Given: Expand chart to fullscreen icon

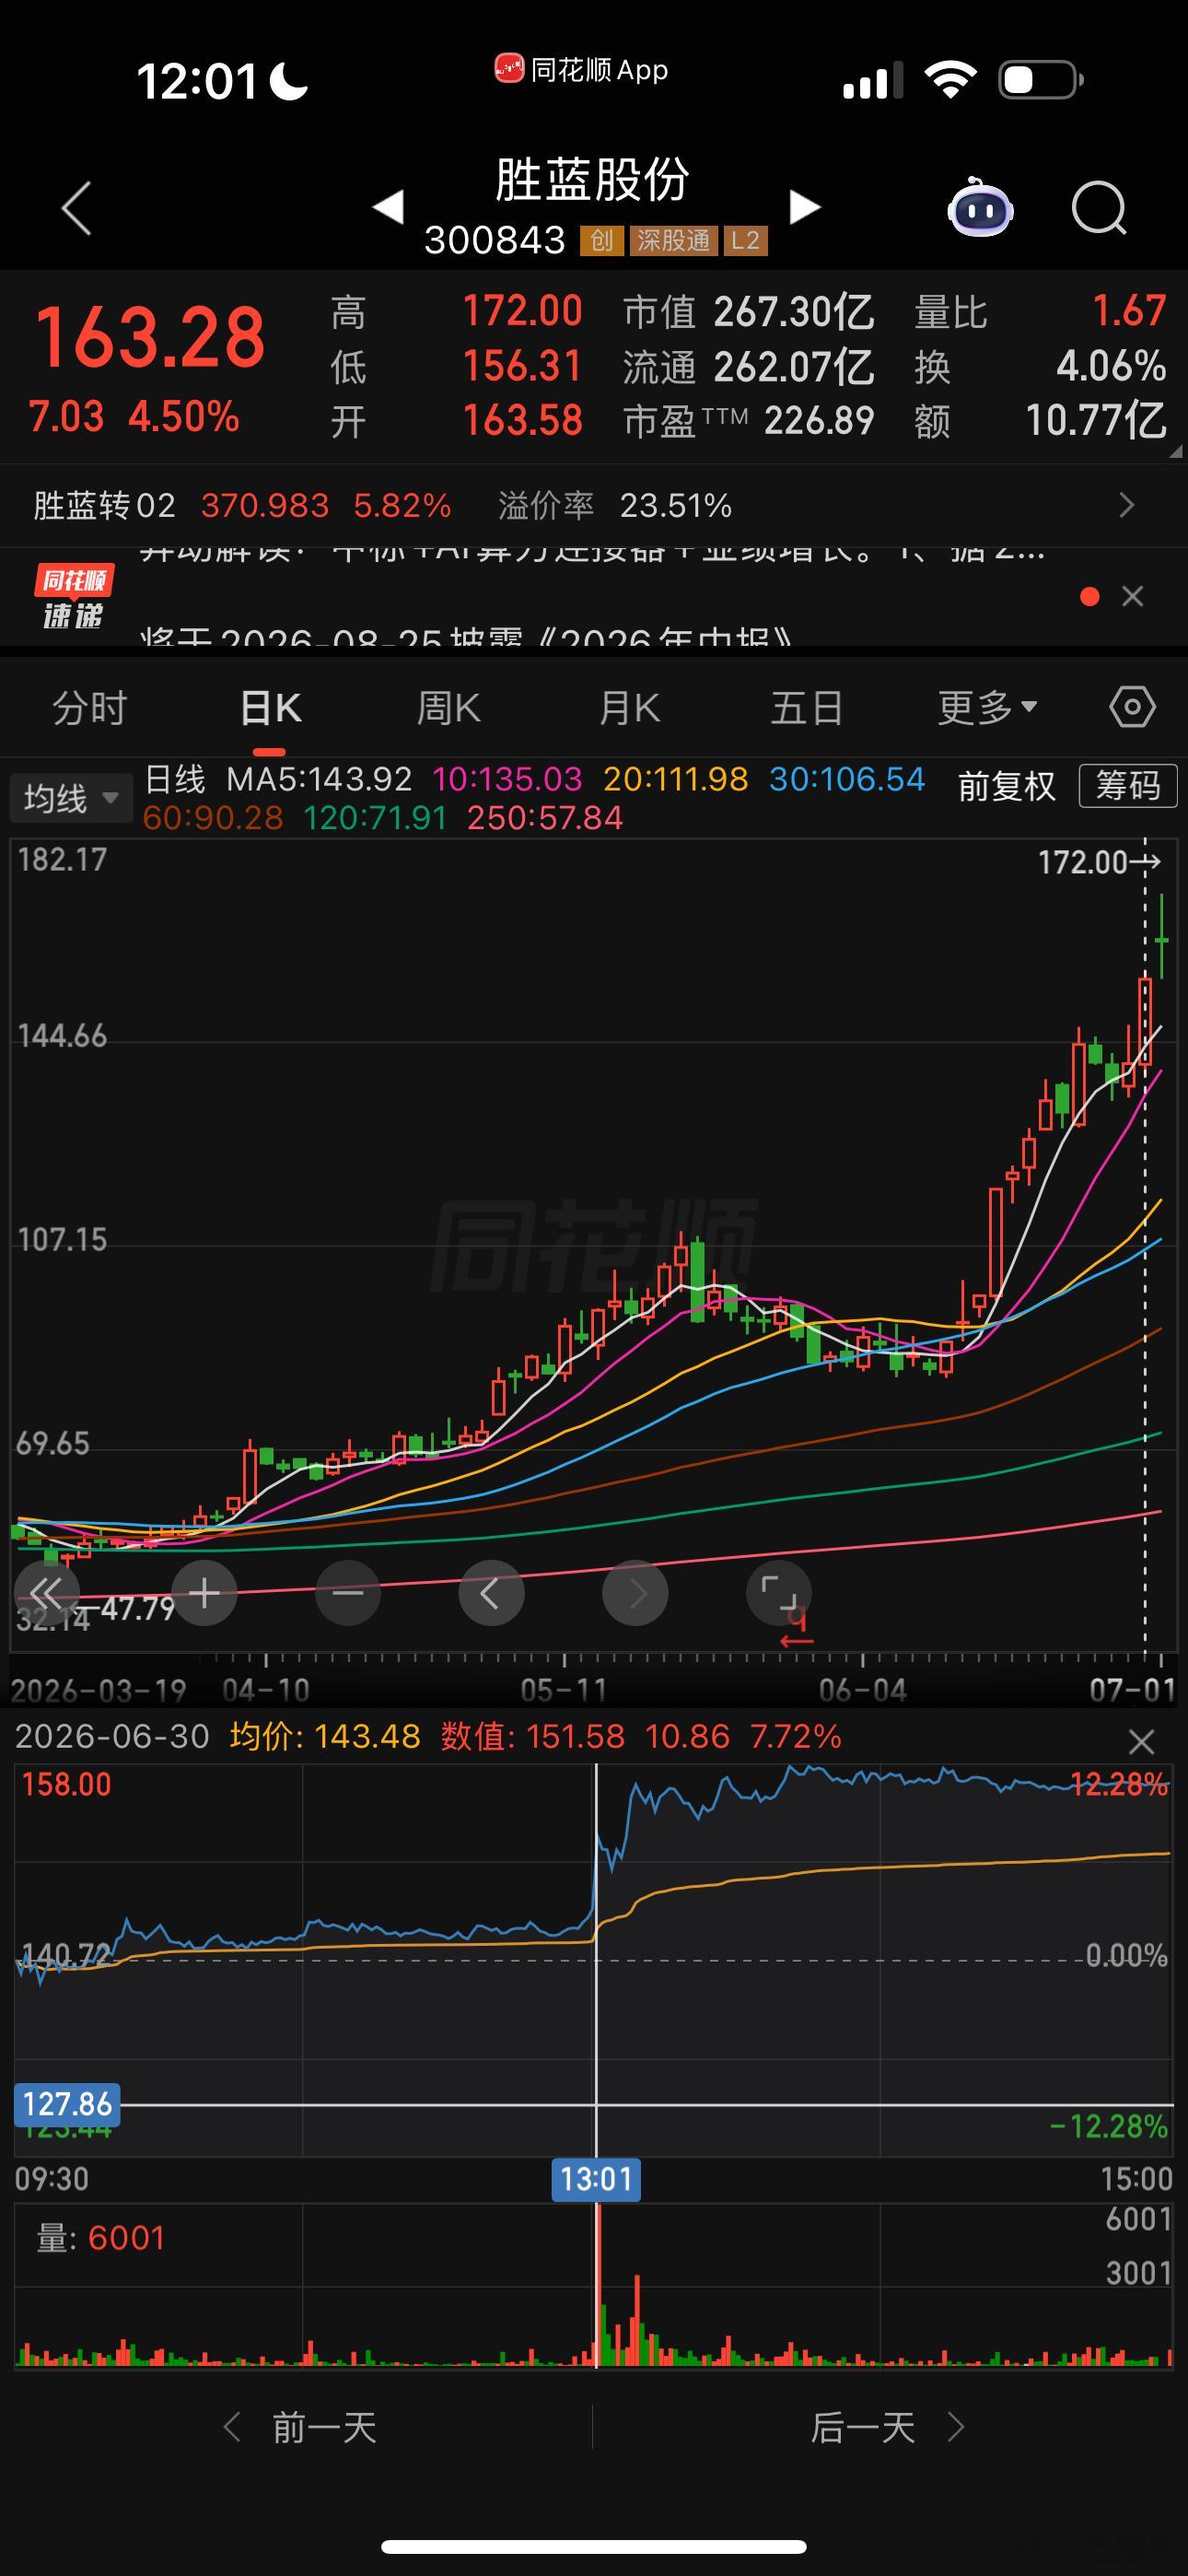Looking at the screenshot, I should [x=779, y=1592].
